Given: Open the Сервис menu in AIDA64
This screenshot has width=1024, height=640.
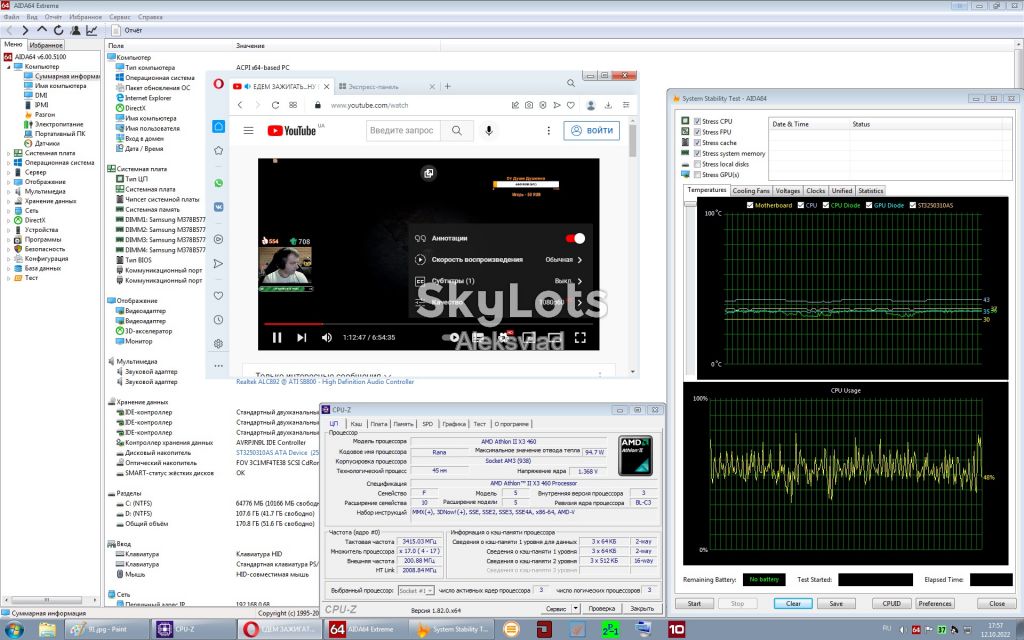Looking at the screenshot, I should tap(120, 17).
